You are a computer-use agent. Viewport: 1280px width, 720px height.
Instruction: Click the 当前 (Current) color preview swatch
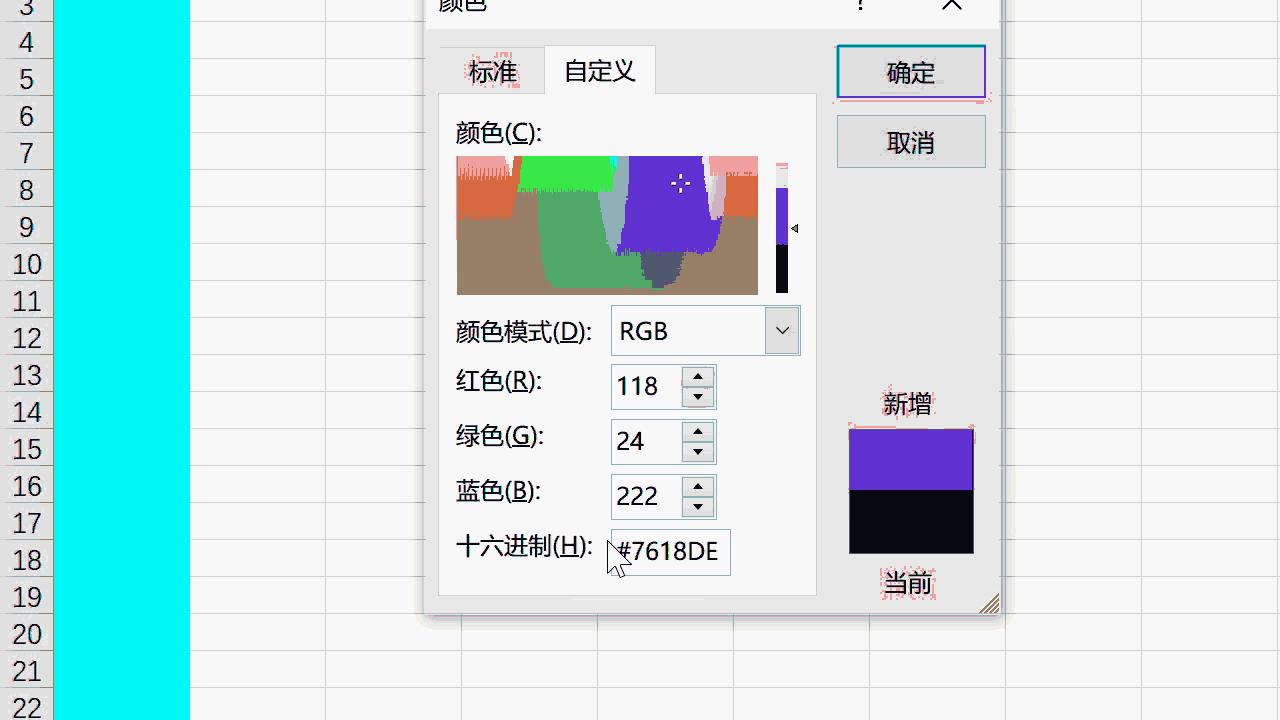(x=910, y=520)
